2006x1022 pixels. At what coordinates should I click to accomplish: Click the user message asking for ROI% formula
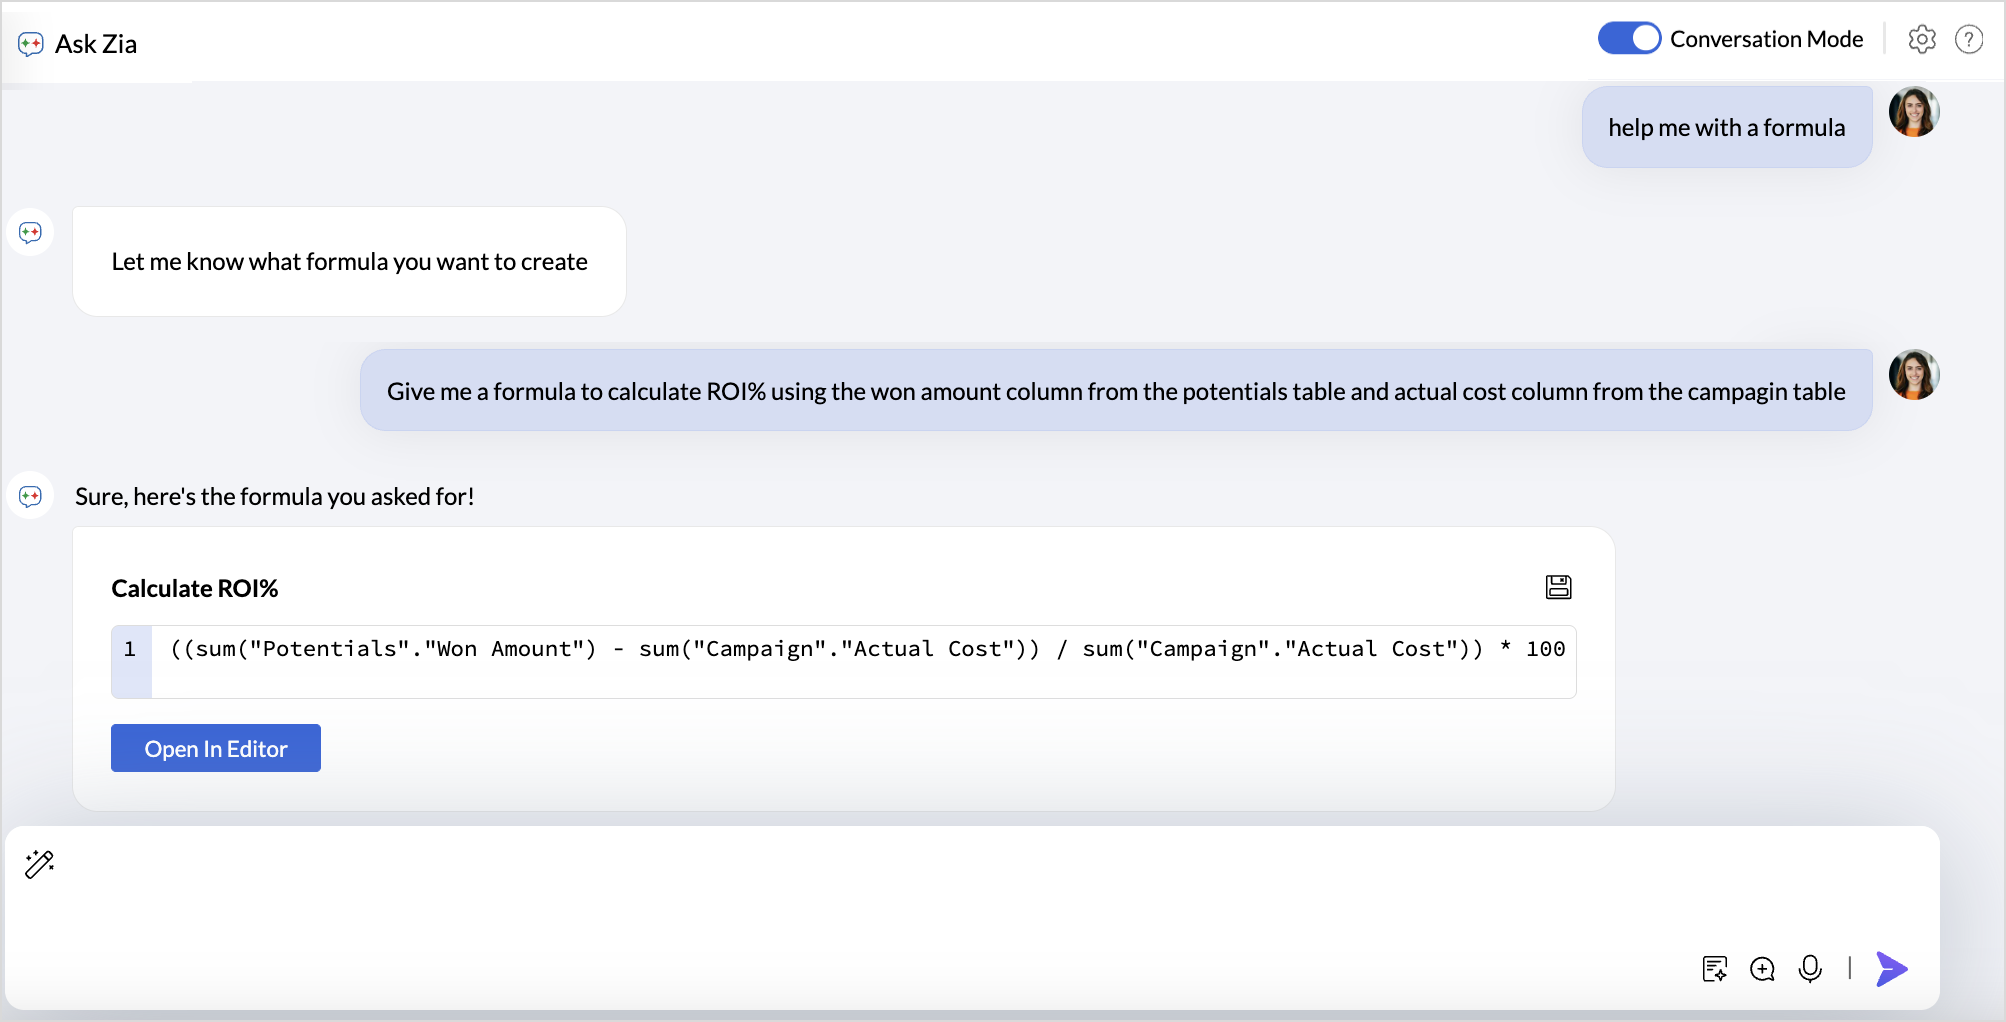[1115, 391]
